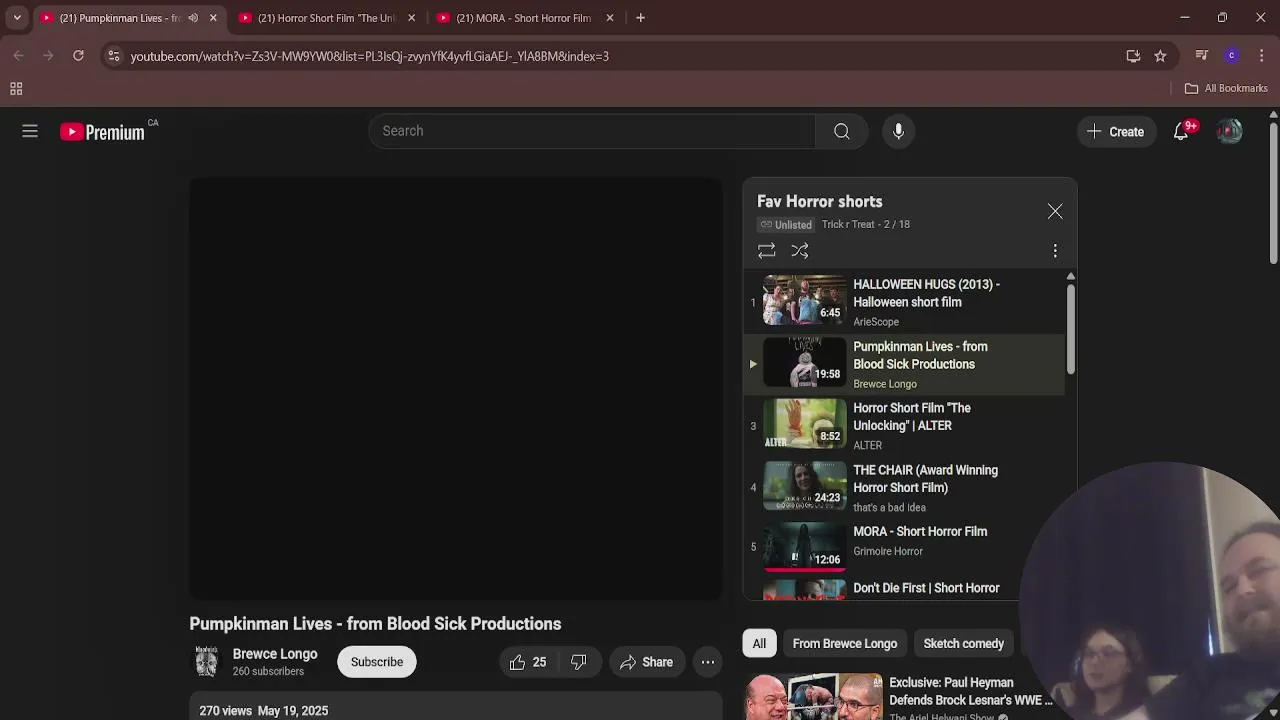This screenshot has height=720, width=1280.
Task: Open the Fav Horror shorts playlist title
Action: [x=819, y=202]
